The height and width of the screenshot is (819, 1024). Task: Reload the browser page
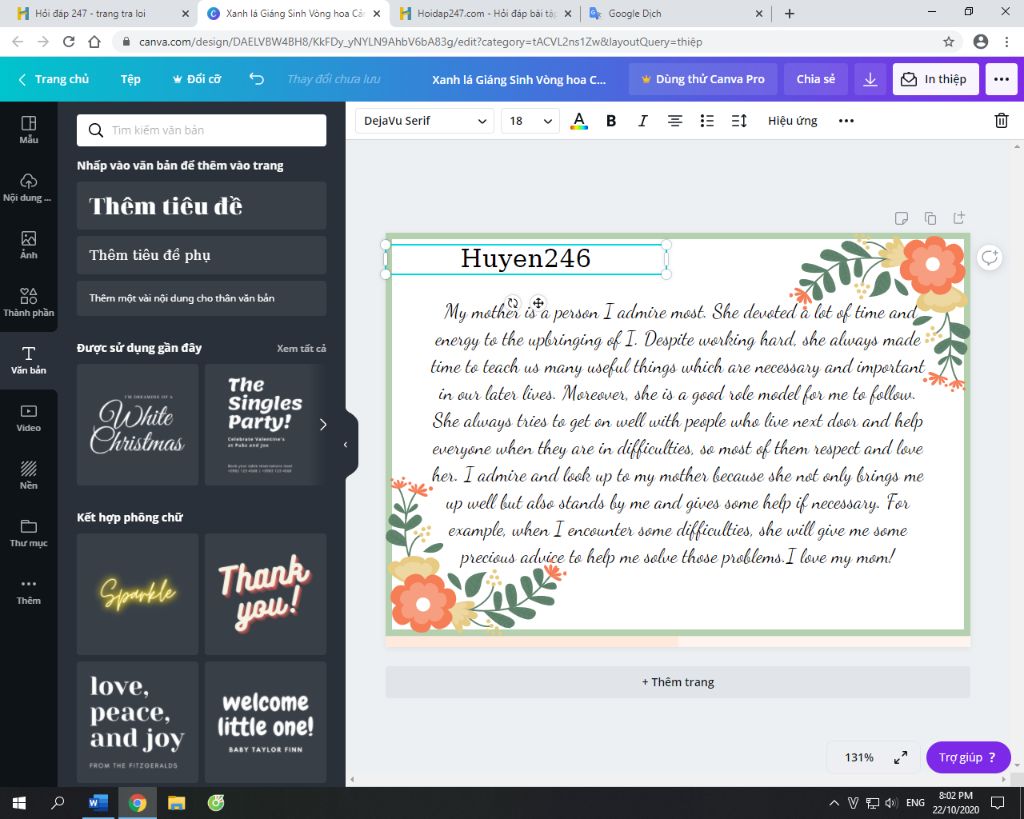[69, 42]
